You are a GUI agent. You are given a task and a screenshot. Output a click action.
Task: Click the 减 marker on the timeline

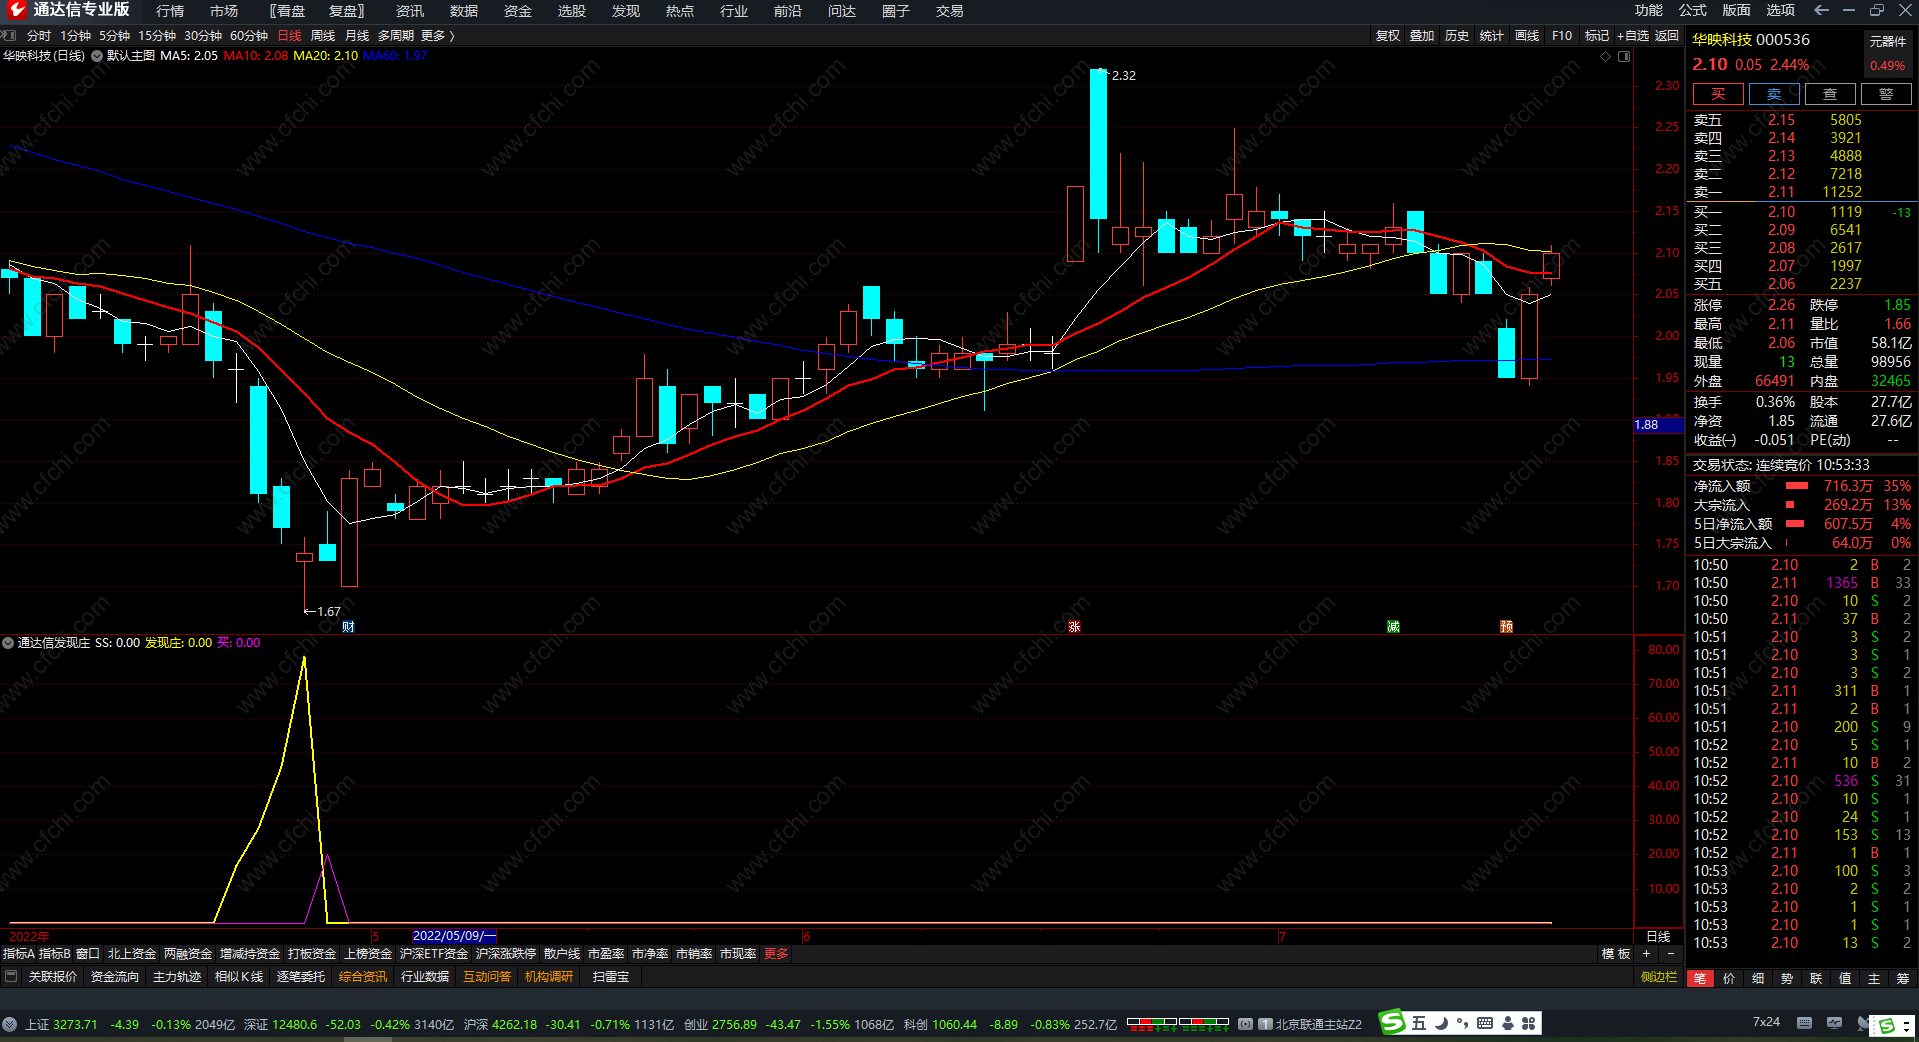[1393, 627]
